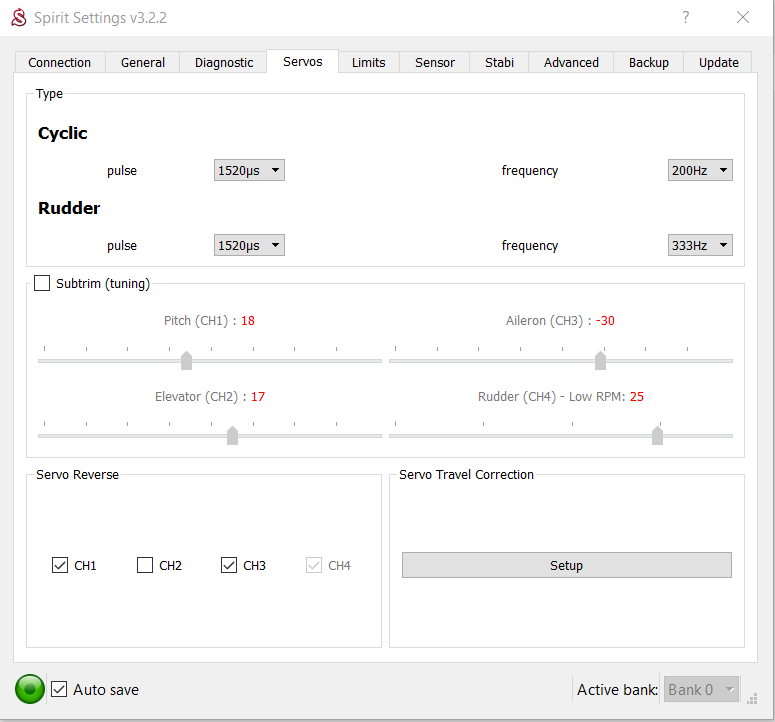The width and height of the screenshot is (775, 722).
Task: Click the Spirit logo in title bar
Action: 18,17
